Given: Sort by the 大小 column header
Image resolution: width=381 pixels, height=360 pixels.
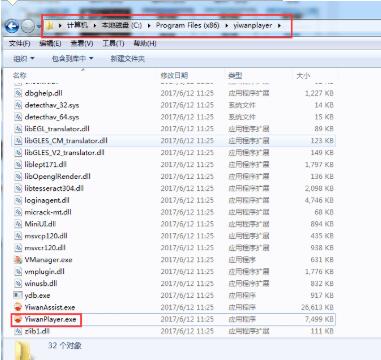Looking at the screenshot, I should (303, 76).
